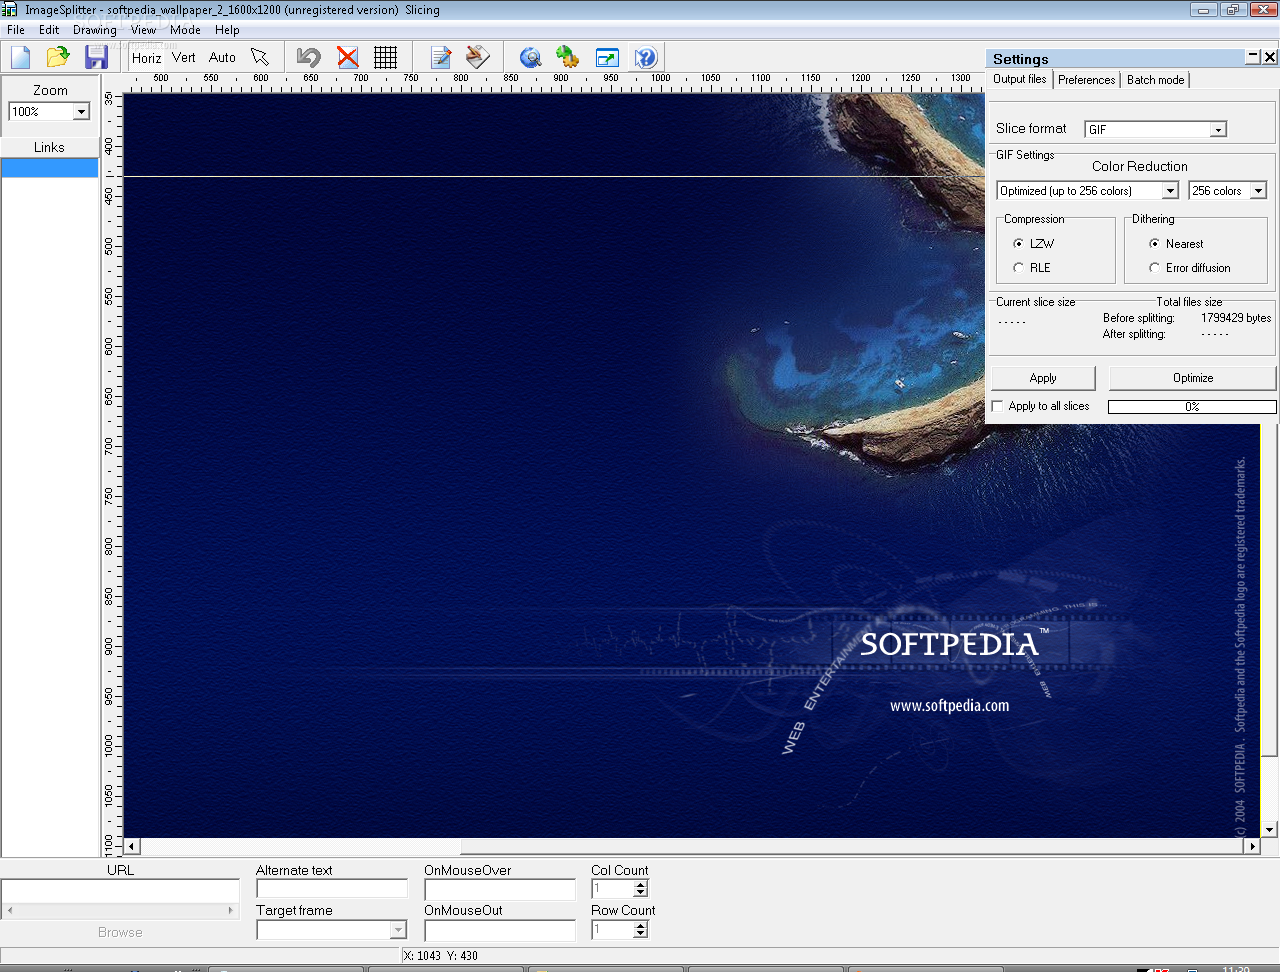The height and width of the screenshot is (972, 1280).
Task: Click the Row Count spinner arrows
Action: coord(641,929)
